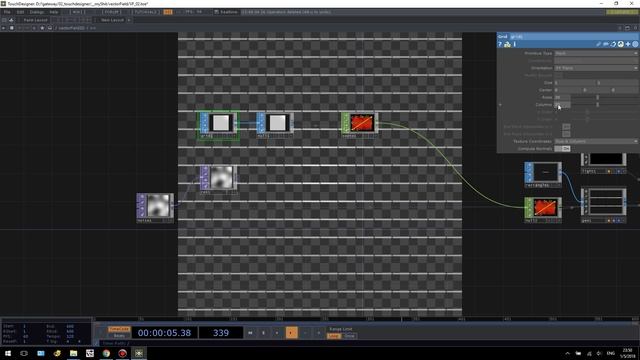This screenshot has height=360, width=640.
Task: Click the copy parameters curved arrow icon
Action: coord(613,44)
